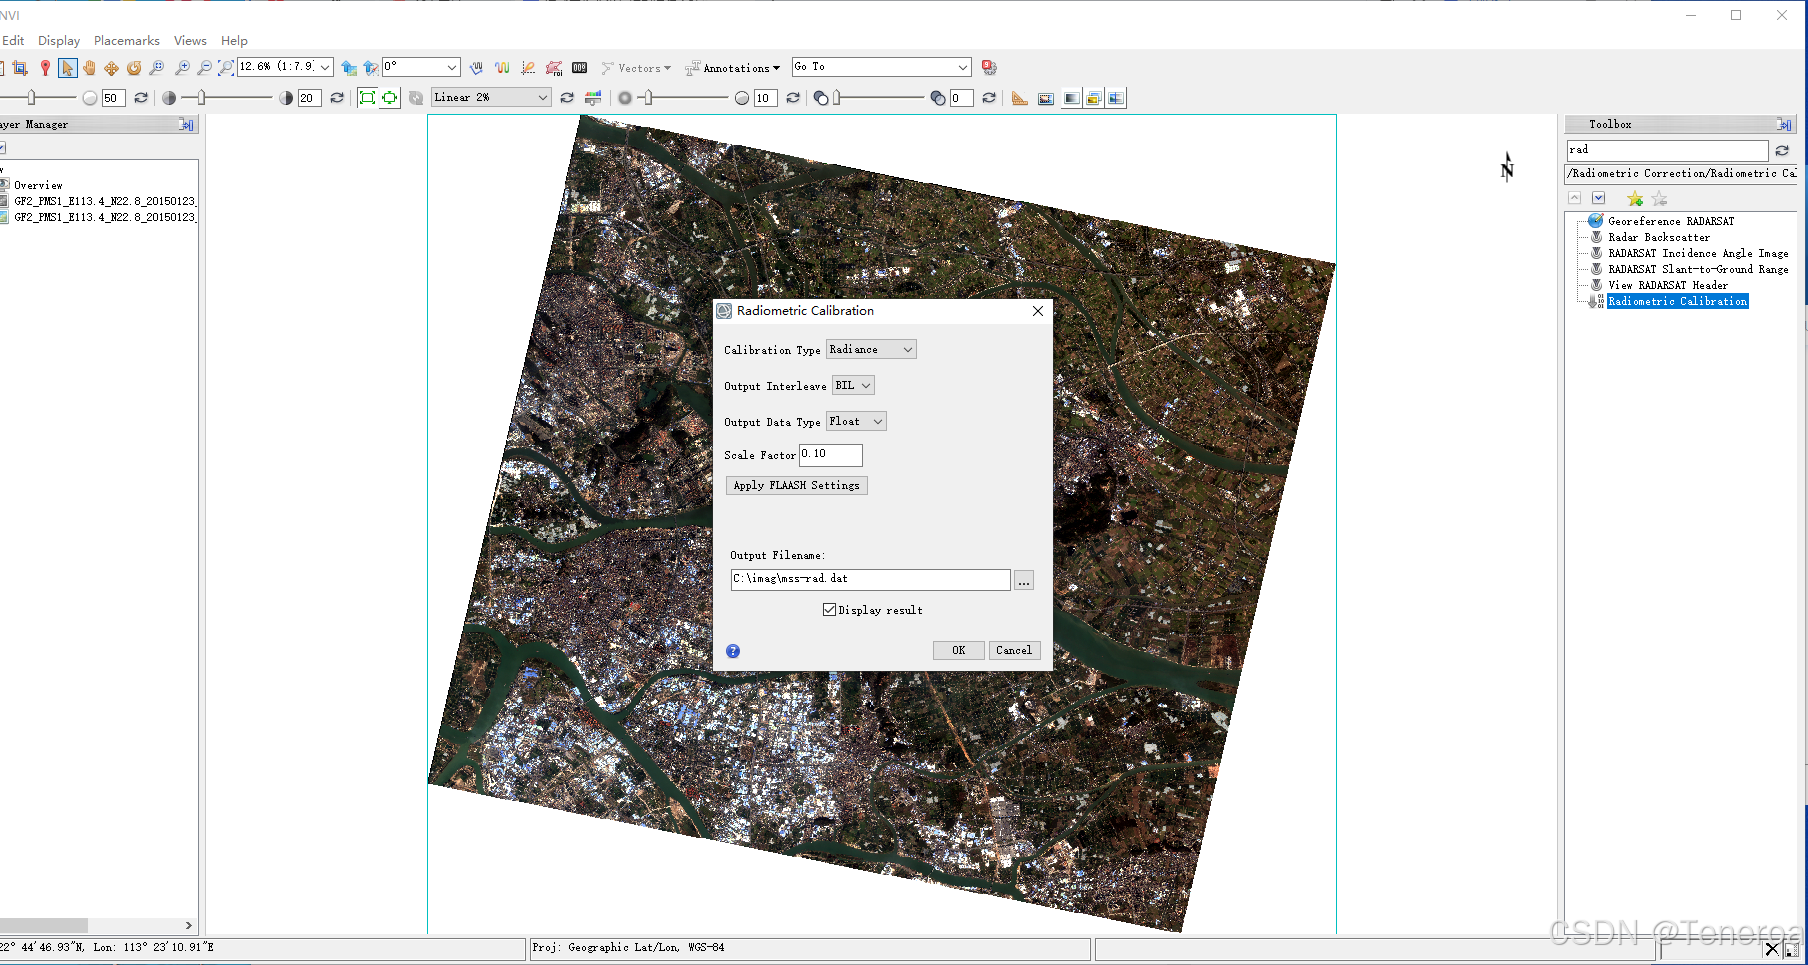The image size is (1808, 965).
Task: Detach the Toolbox panel with its dock icon
Action: pos(1784,125)
